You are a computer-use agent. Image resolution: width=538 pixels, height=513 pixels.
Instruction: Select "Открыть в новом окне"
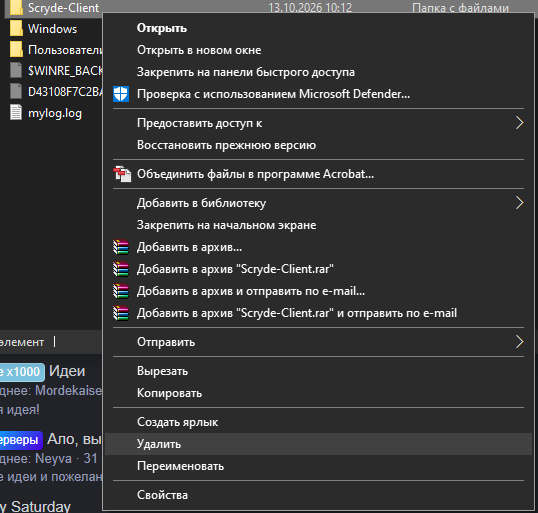tap(318, 50)
